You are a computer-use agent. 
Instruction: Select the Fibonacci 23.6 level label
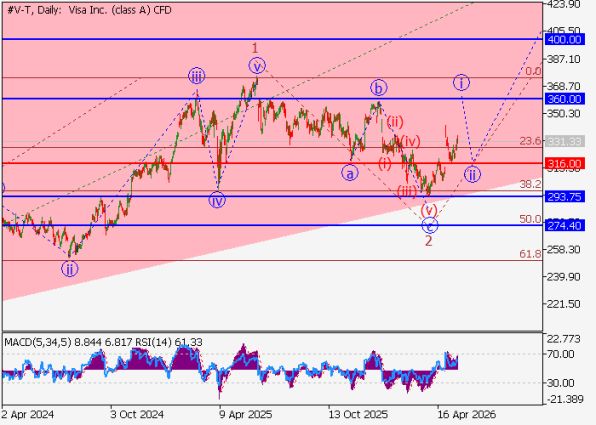(x=530, y=141)
